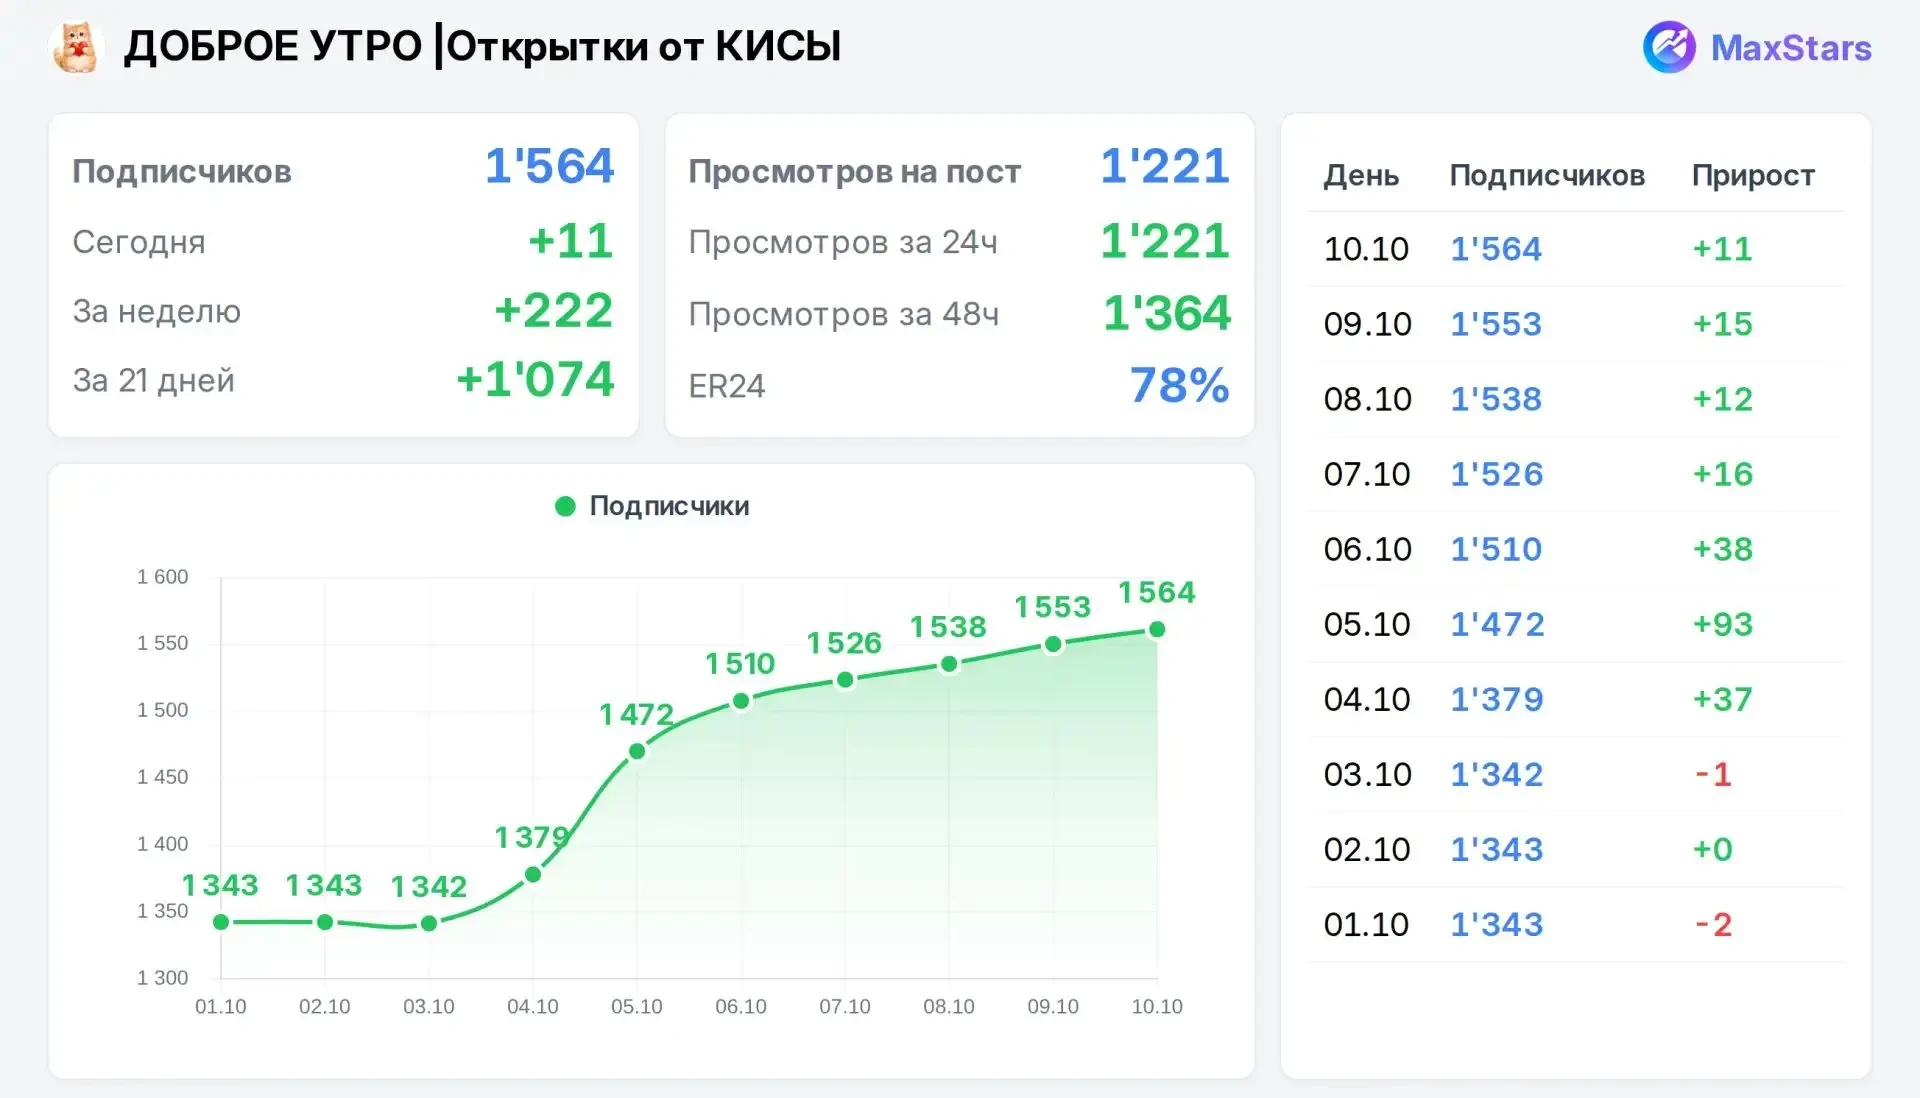Click the 1 600 y-axis label
Screen dimensions: 1920x1098
click(162, 577)
